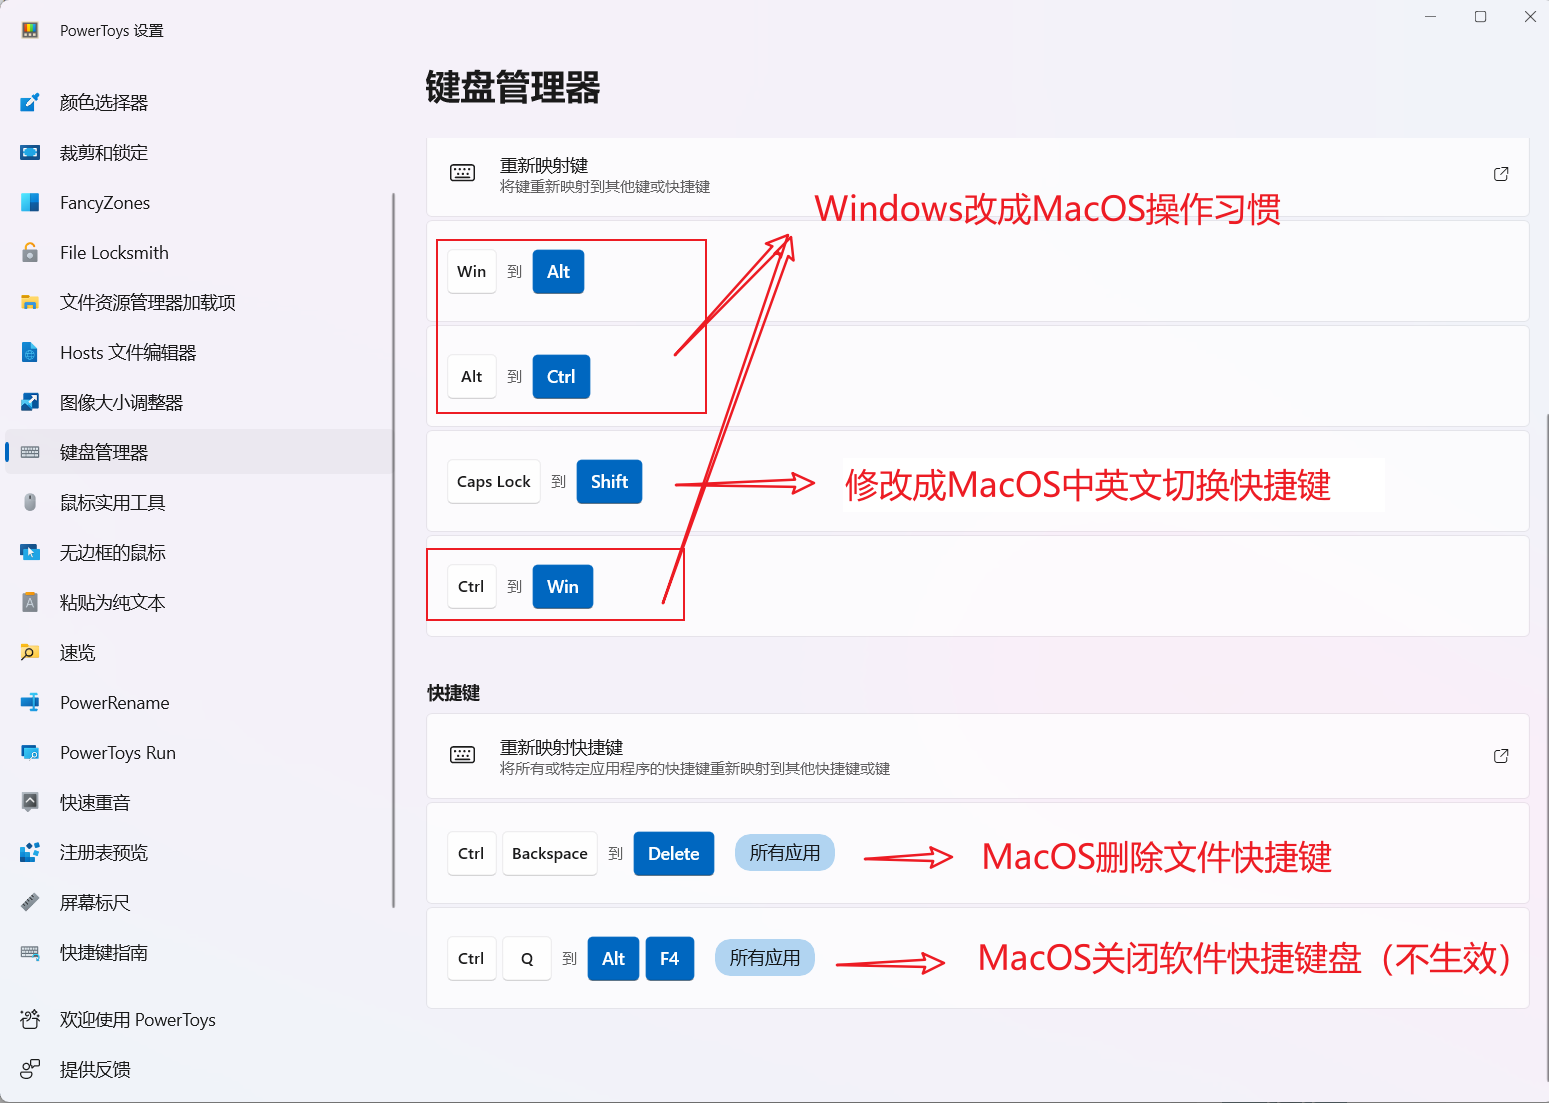
Task: Select 注册表预览 in the navigation list
Action: click(x=200, y=852)
